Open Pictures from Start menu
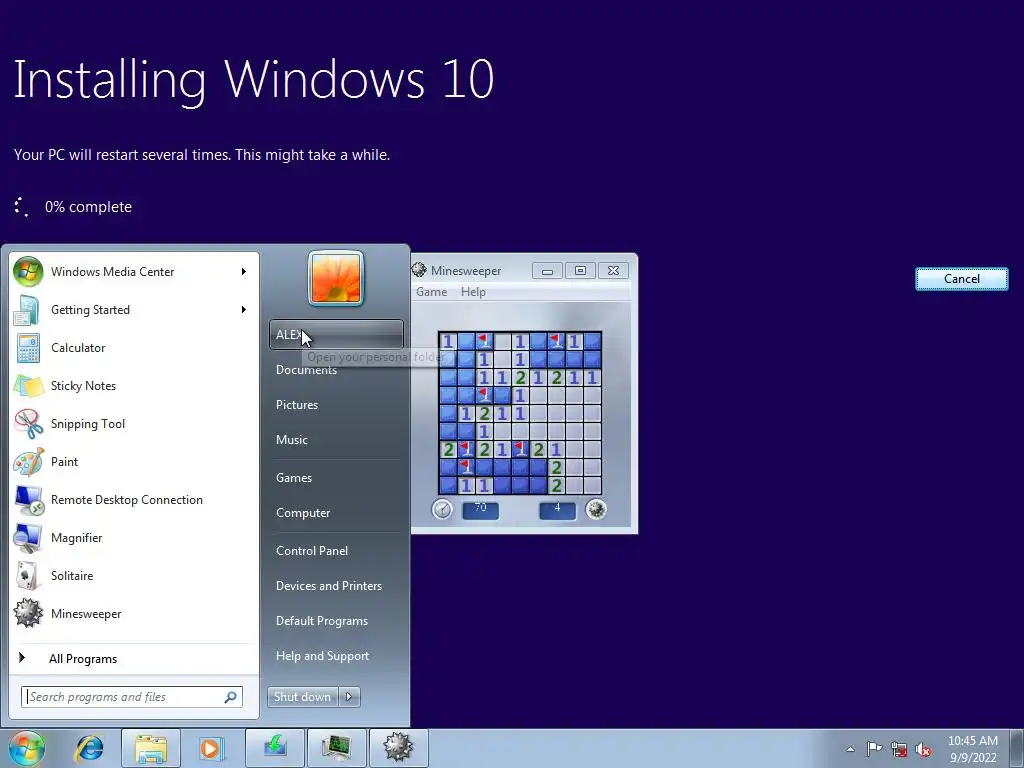1024x768 pixels. (336, 405)
